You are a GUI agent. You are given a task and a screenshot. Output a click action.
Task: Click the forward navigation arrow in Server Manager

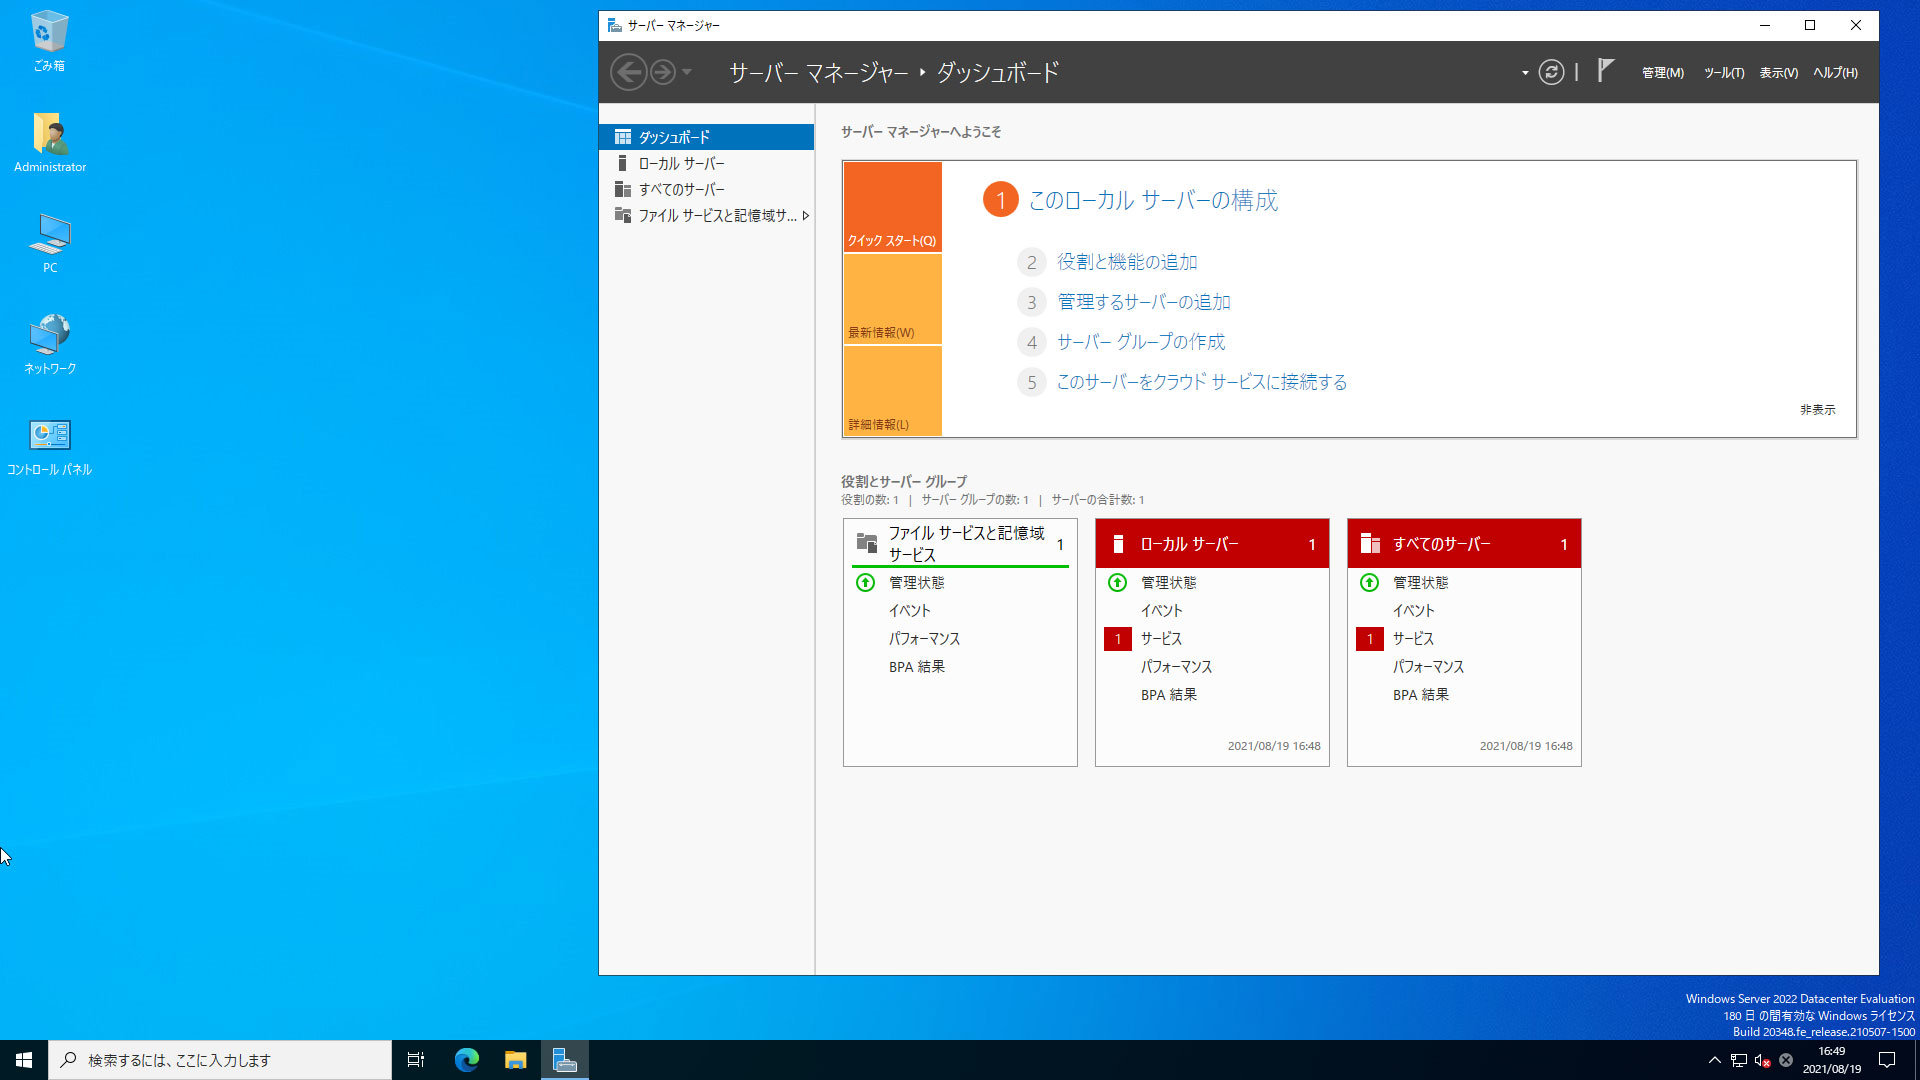click(662, 72)
